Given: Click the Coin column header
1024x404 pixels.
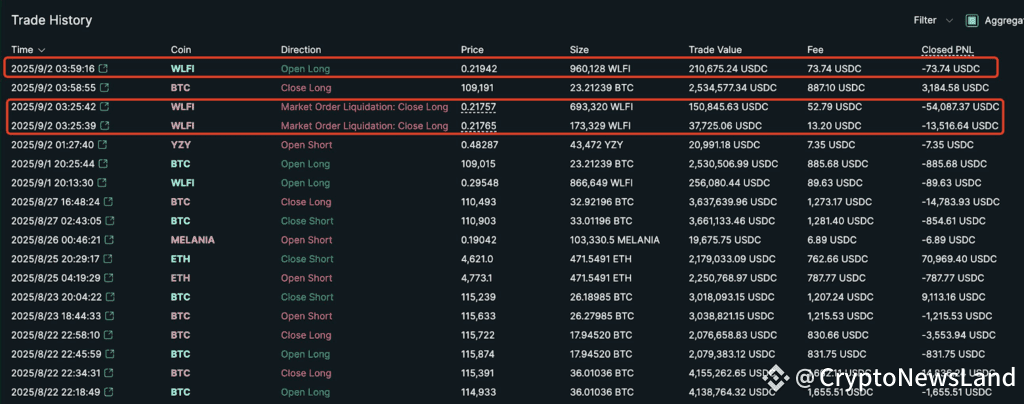Looking at the screenshot, I should click(x=181, y=50).
